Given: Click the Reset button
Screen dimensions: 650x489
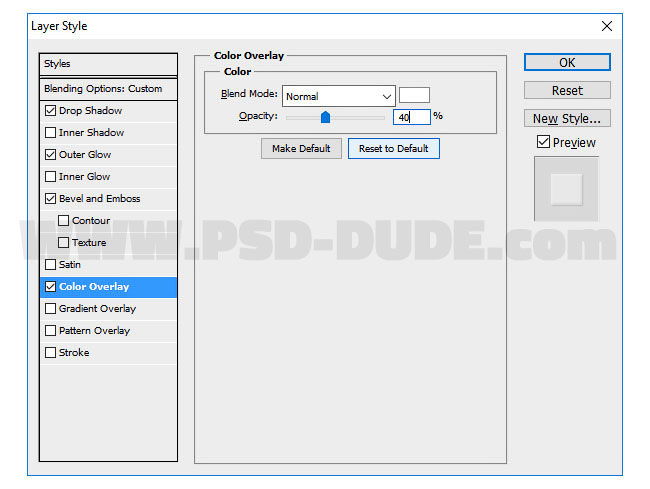Looking at the screenshot, I should click(567, 90).
